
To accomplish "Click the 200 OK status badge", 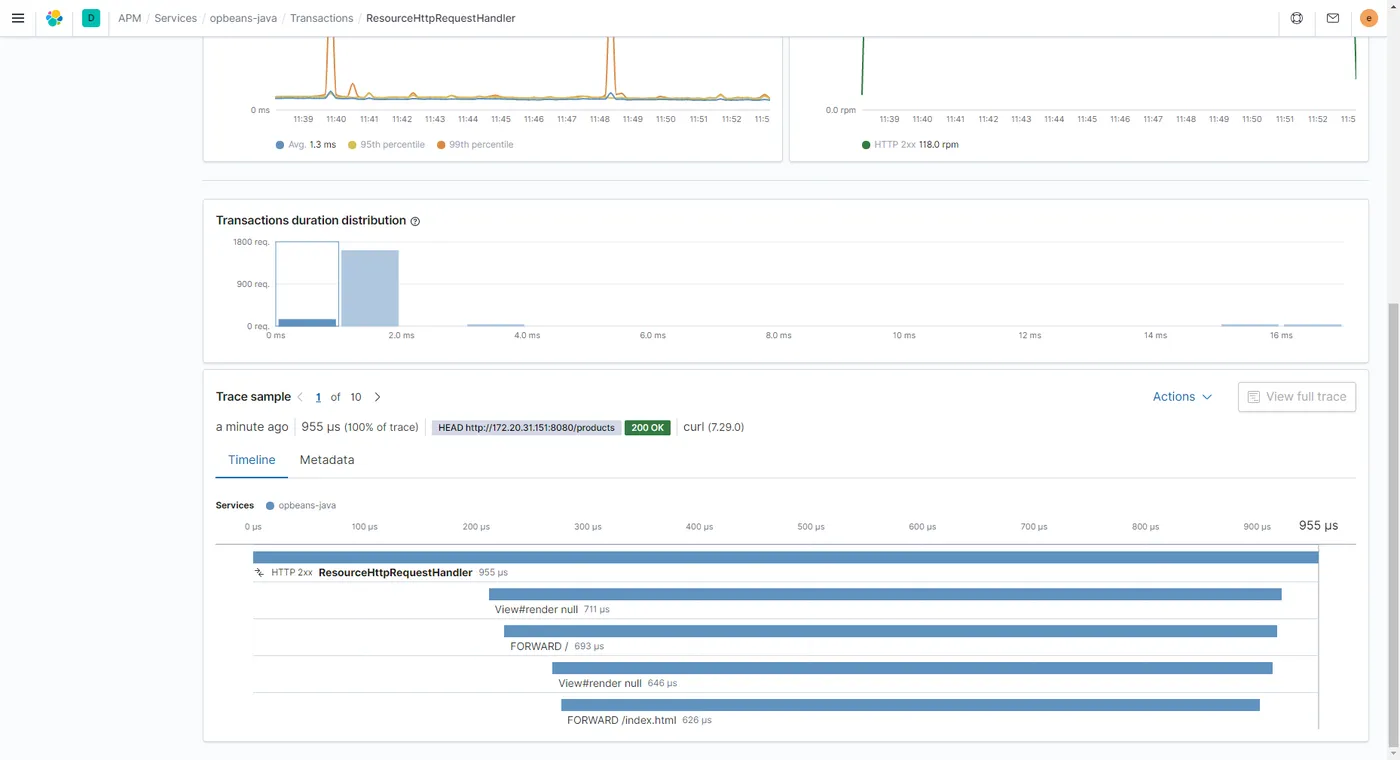I will tap(648, 428).
